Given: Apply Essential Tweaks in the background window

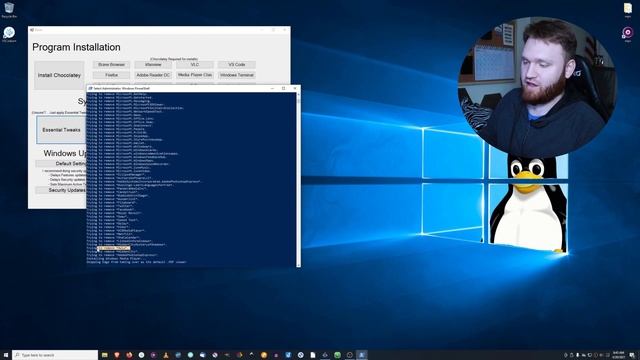Looking at the screenshot, I should pos(61,130).
